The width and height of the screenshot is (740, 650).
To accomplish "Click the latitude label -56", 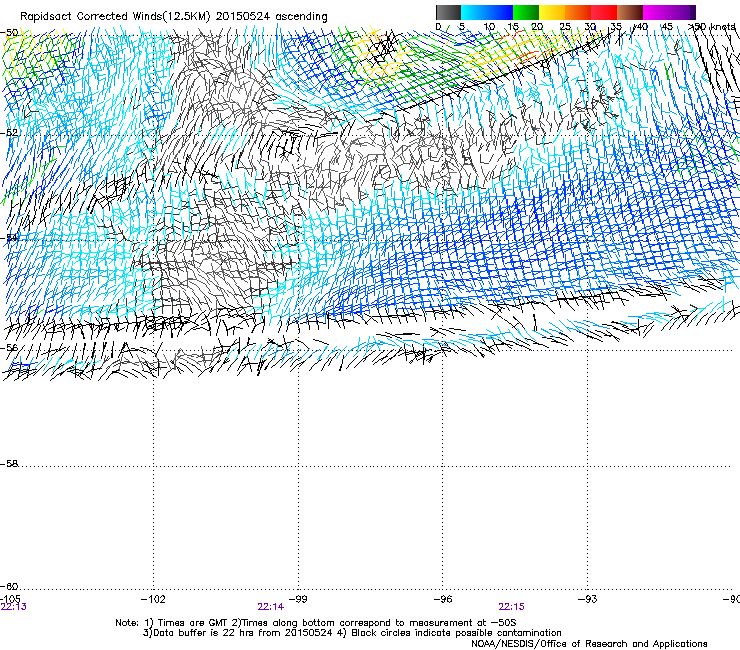I will pos(9,347).
